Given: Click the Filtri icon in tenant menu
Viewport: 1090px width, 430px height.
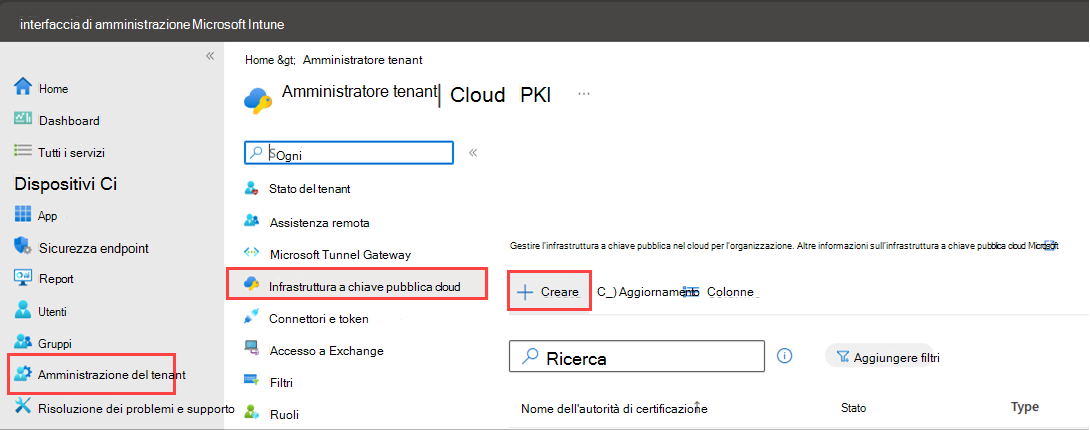Looking at the screenshot, I should click(x=252, y=381).
